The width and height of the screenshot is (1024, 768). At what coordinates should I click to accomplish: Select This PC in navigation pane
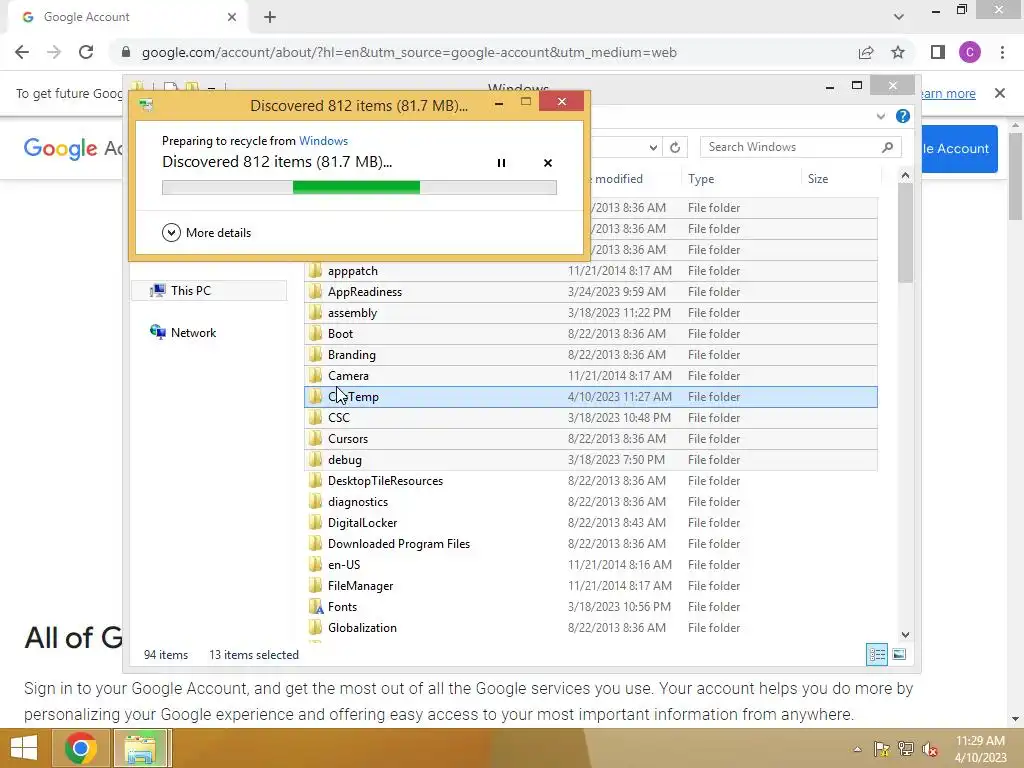coord(209,291)
